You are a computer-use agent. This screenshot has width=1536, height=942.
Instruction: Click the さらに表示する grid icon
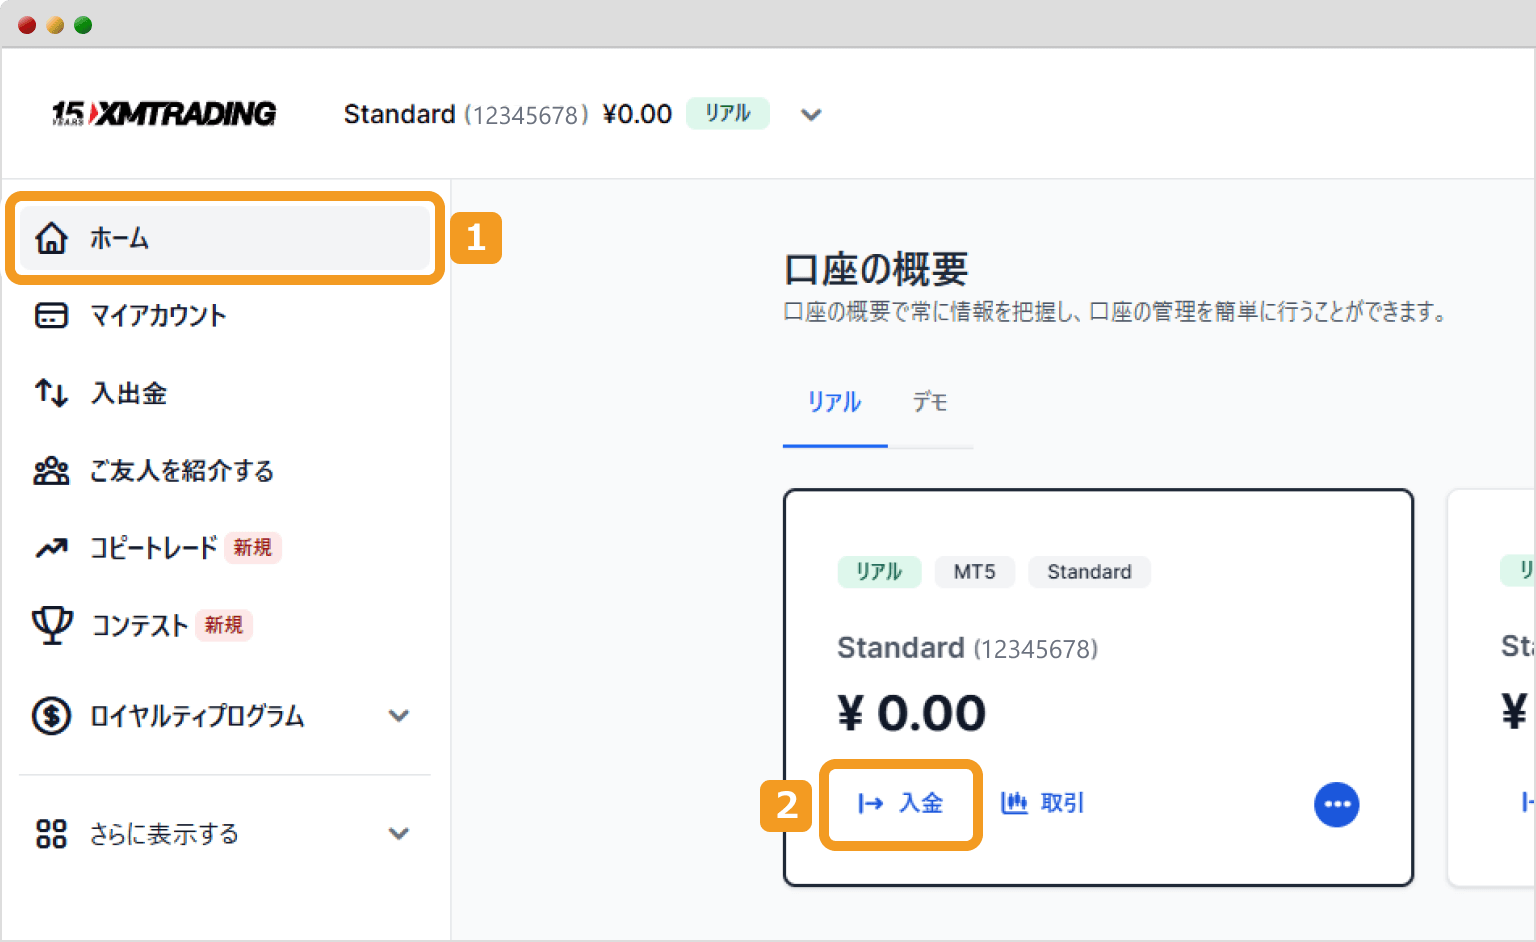(x=51, y=833)
